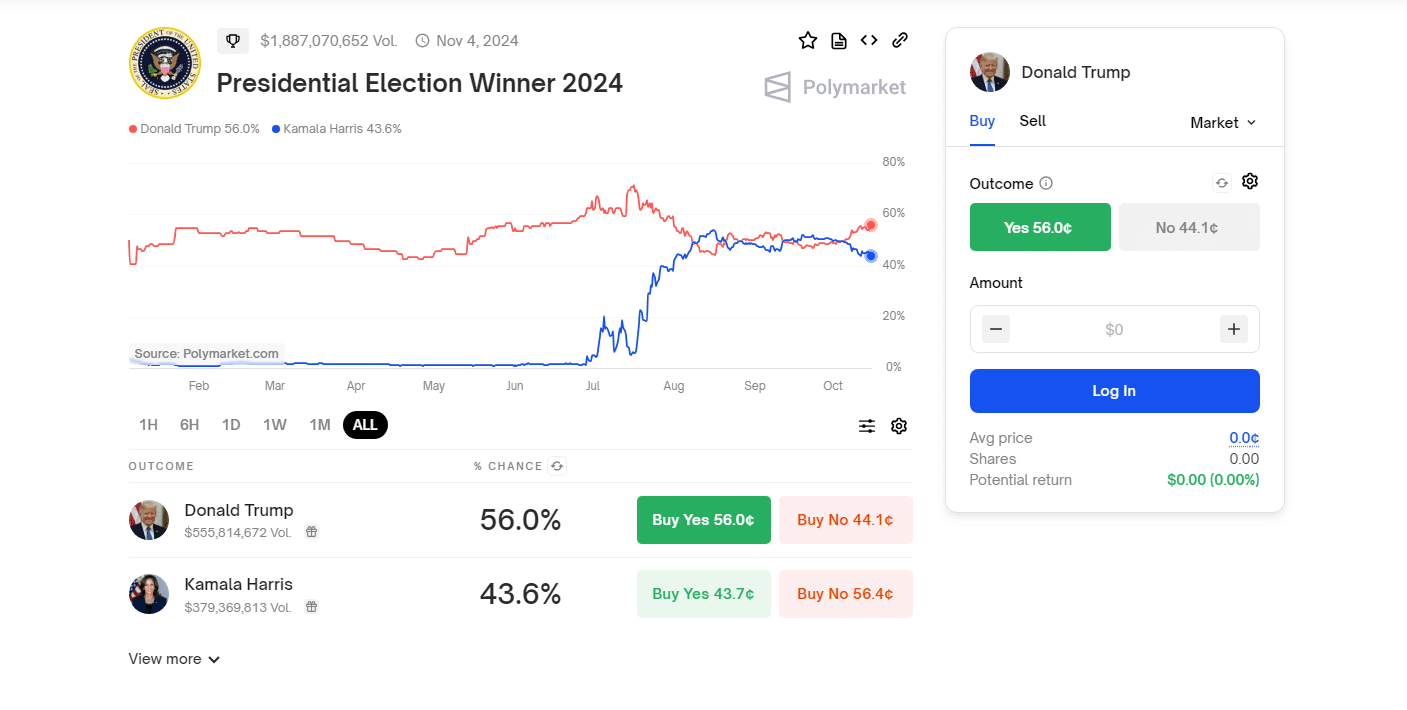The width and height of the screenshot is (1407, 710).
Task: Select the 1W chart time range
Action: [275, 425]
